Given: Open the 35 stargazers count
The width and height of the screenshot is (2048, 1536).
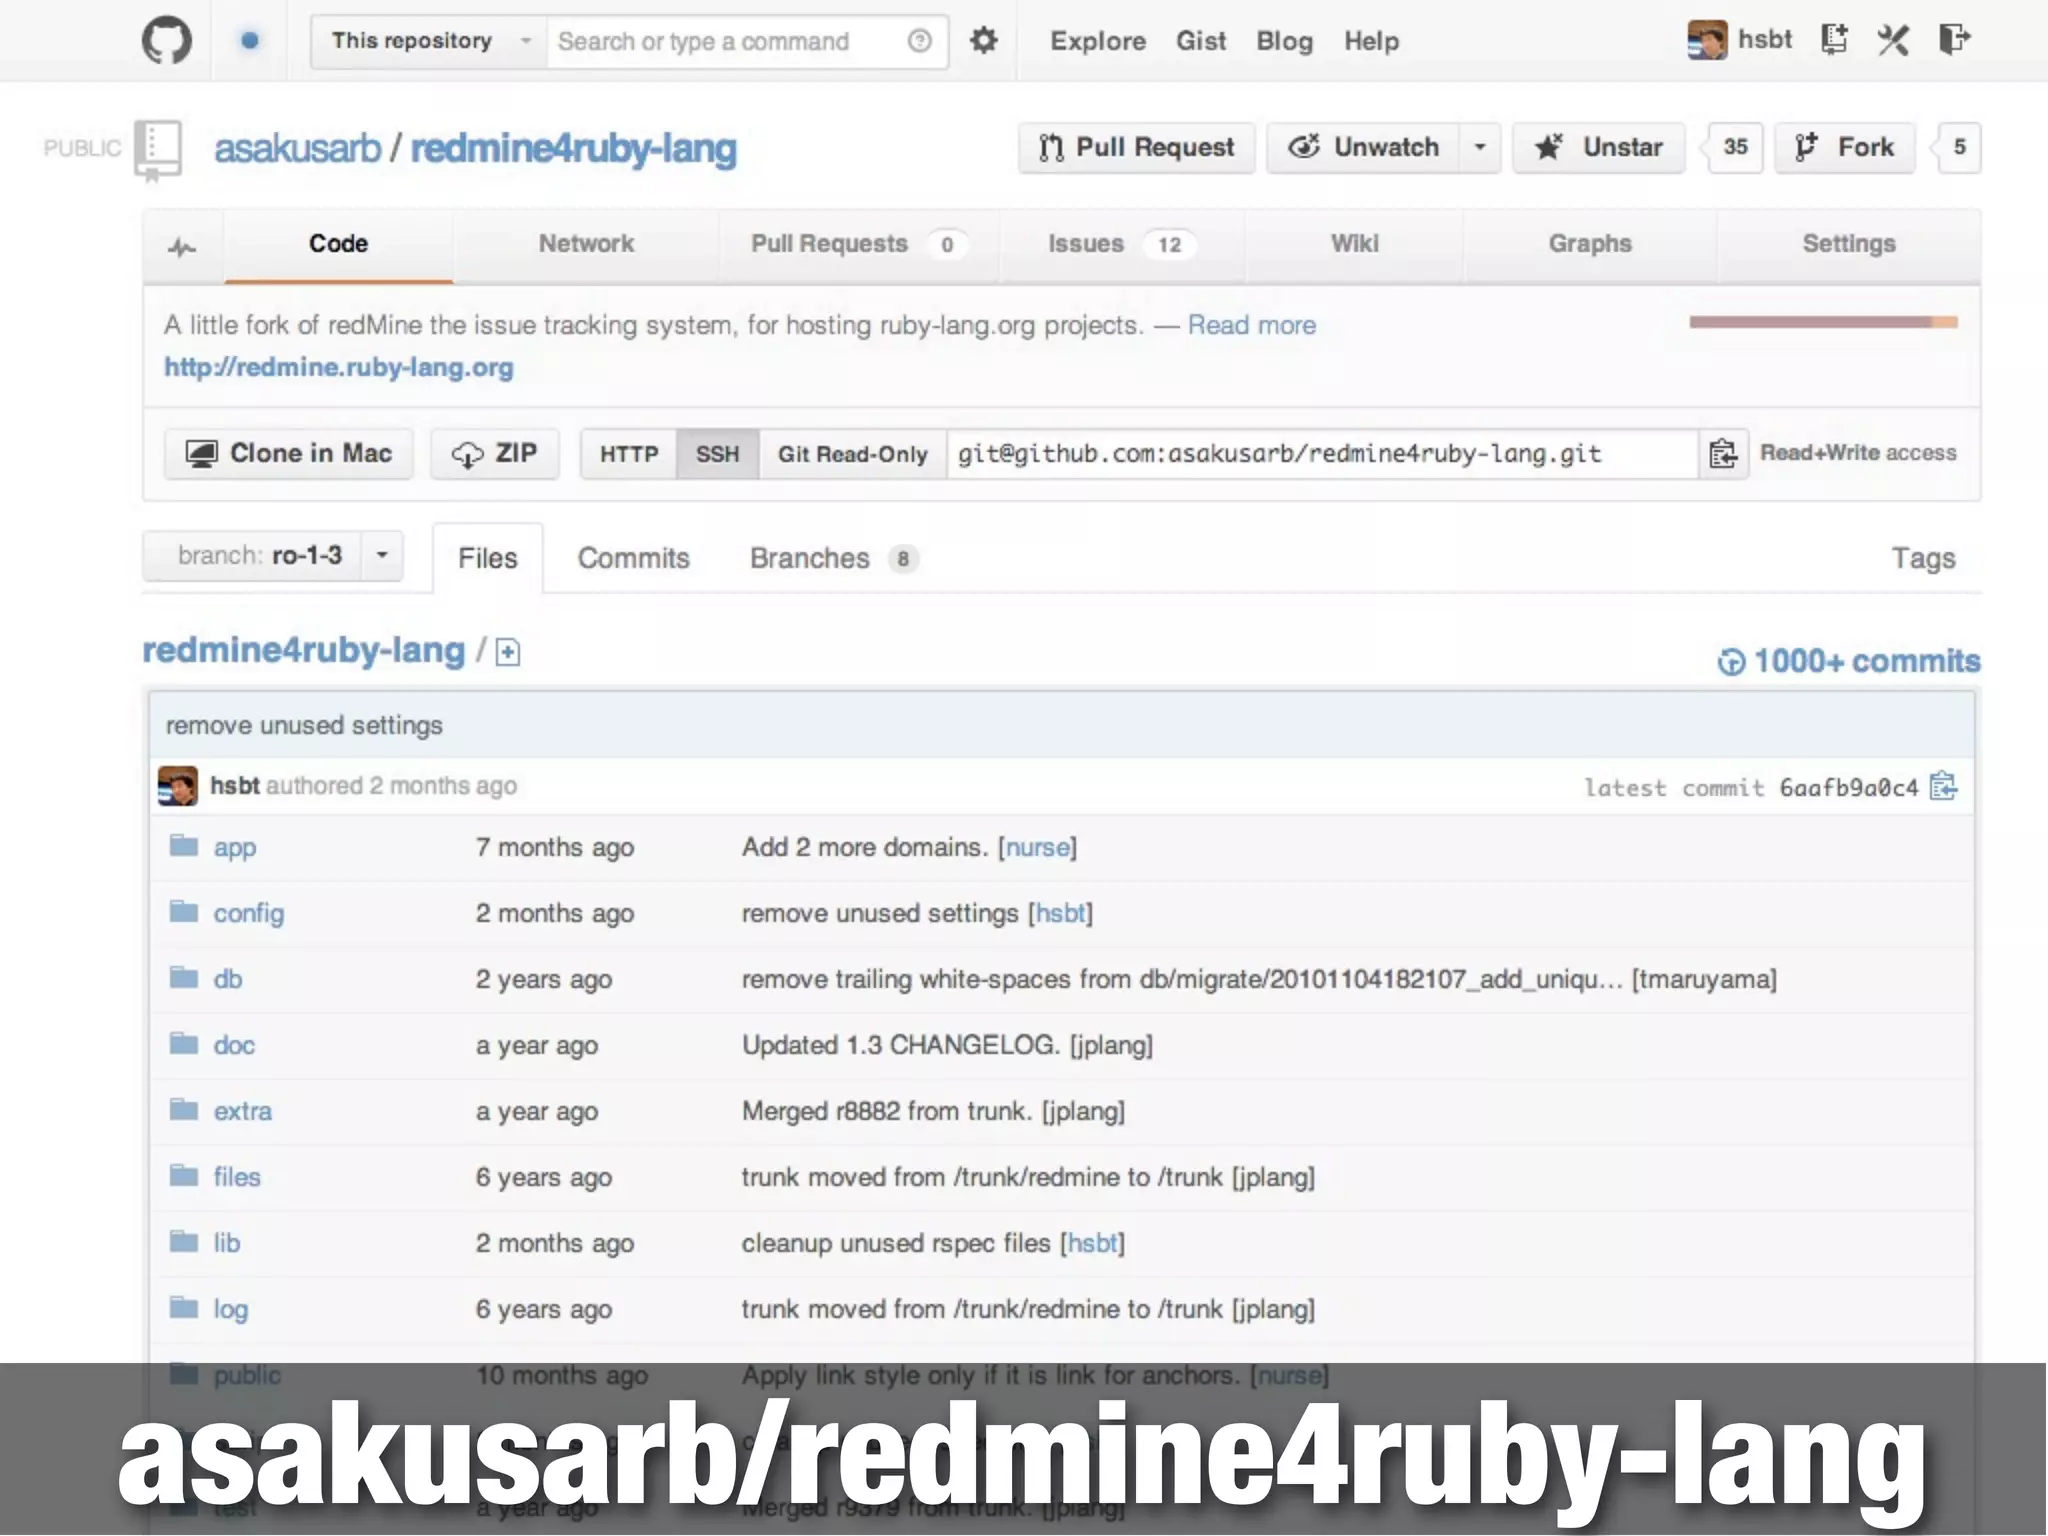Looking at the screenshot, I should pyautogui.click(x=1735, y=148).
